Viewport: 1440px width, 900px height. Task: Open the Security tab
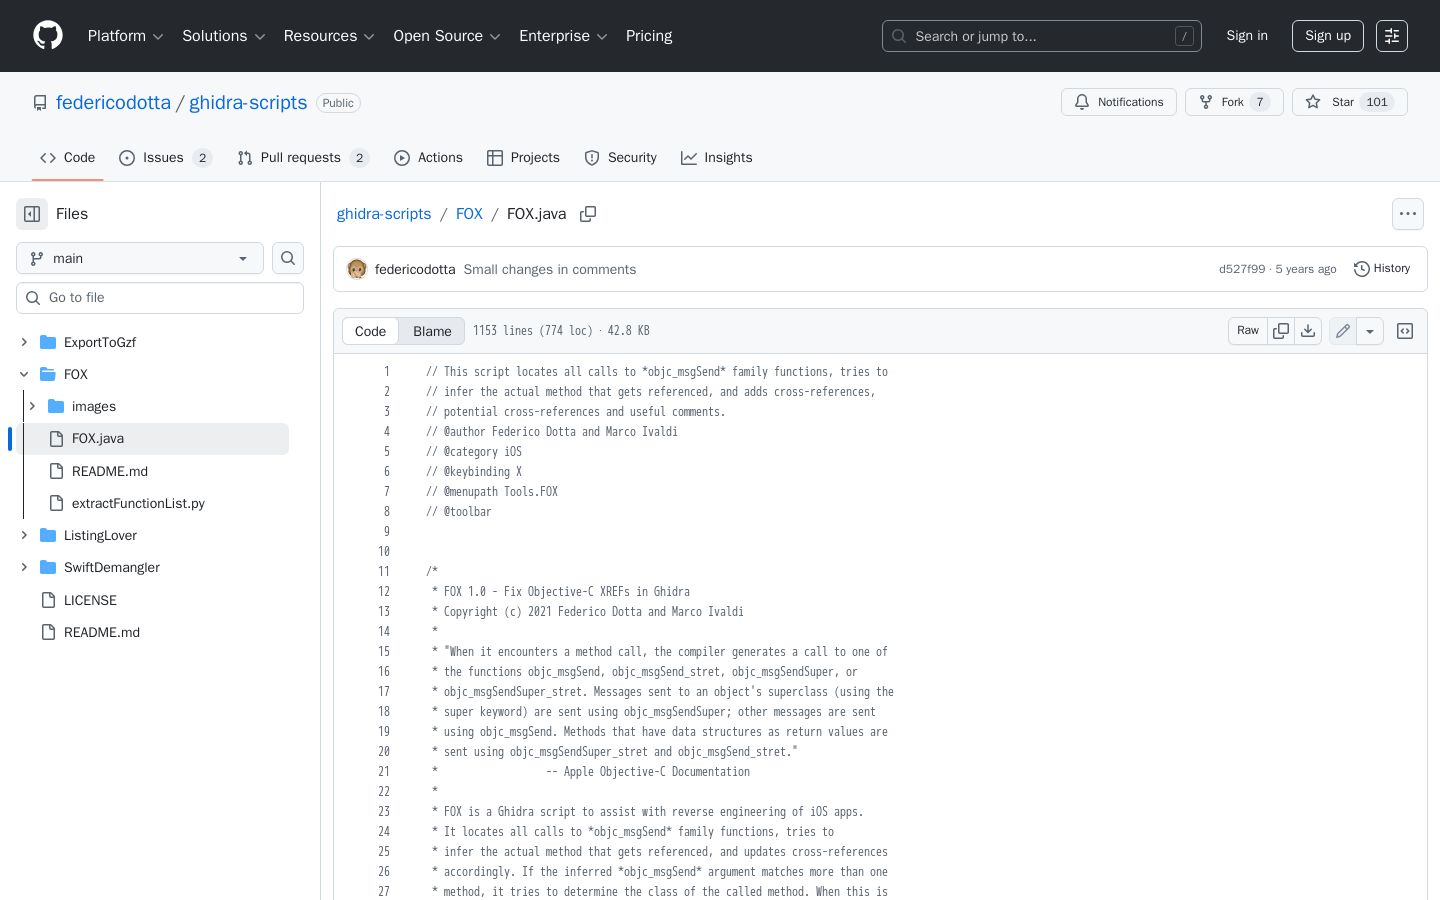pos(620,158)
